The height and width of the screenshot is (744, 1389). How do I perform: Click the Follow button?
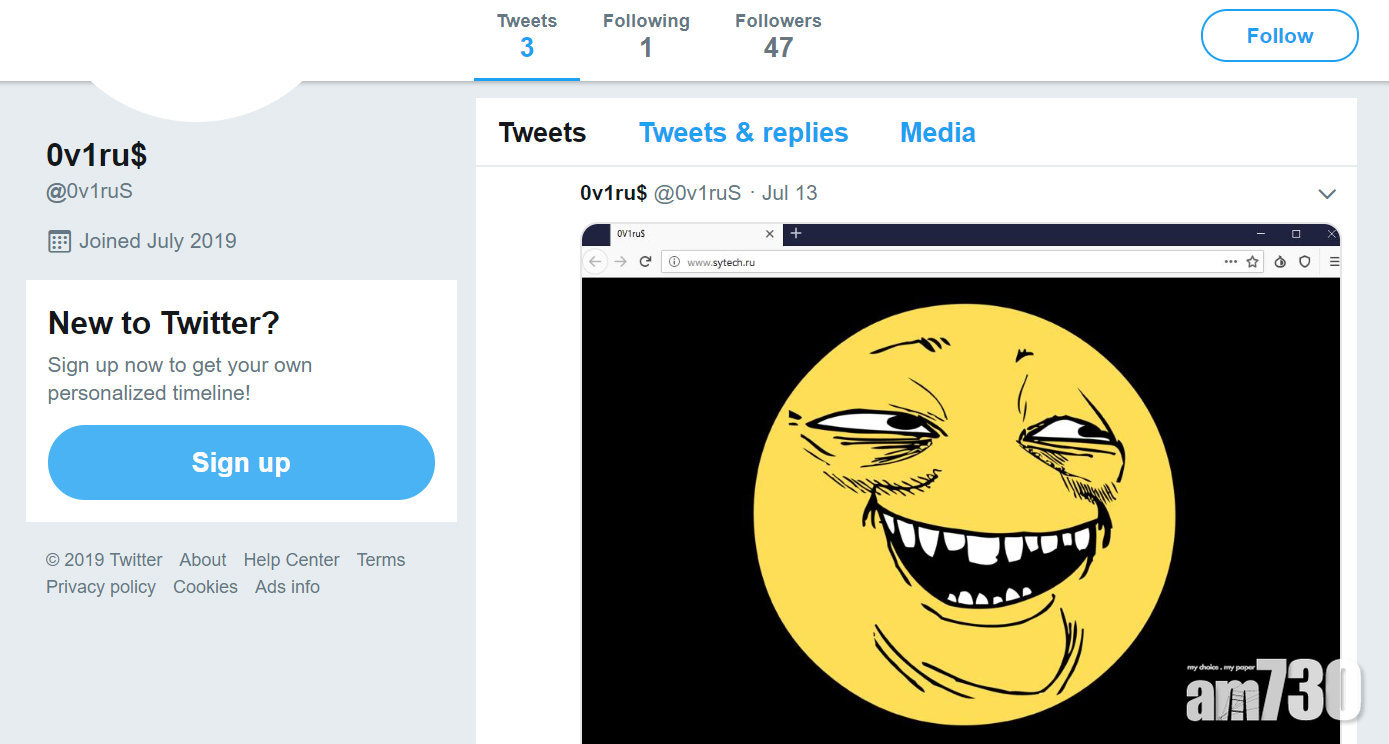[x=1279, y=36]
